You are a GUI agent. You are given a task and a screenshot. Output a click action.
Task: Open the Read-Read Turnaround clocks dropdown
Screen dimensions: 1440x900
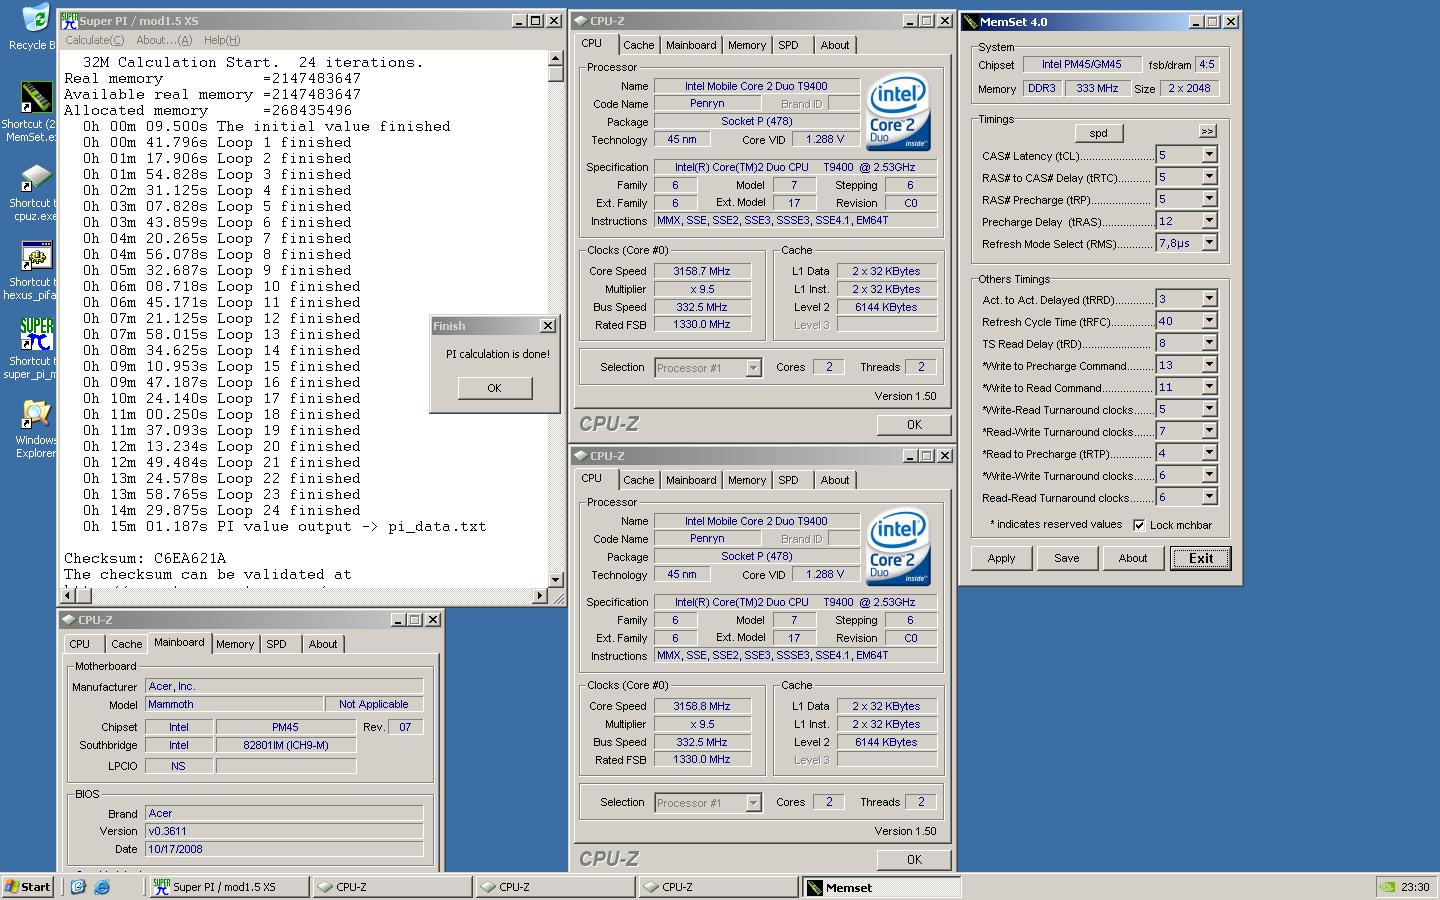tap(1209, 497)
